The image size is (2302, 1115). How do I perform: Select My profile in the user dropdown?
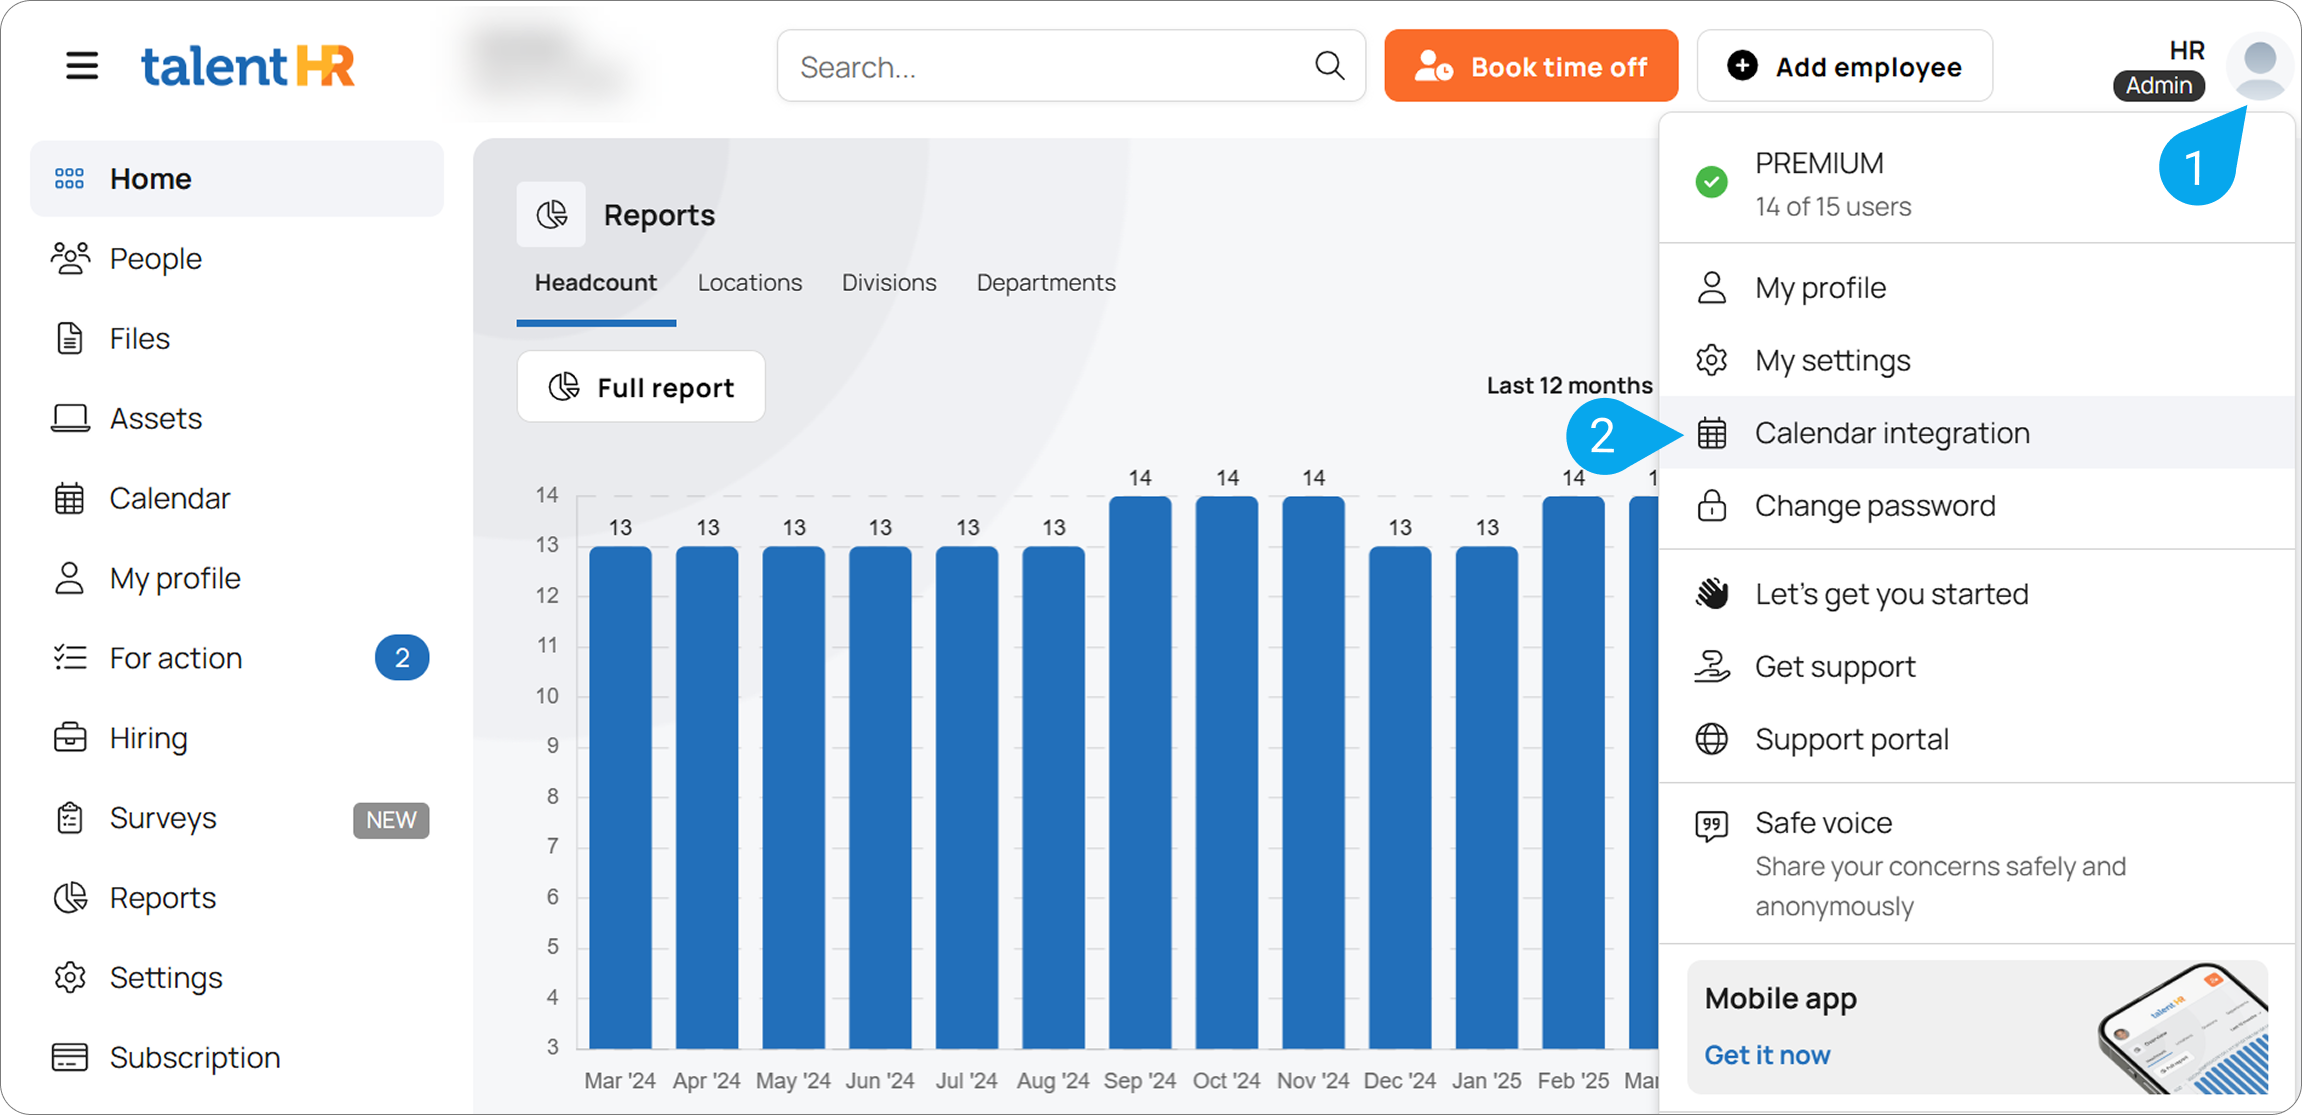(1977, 288)
